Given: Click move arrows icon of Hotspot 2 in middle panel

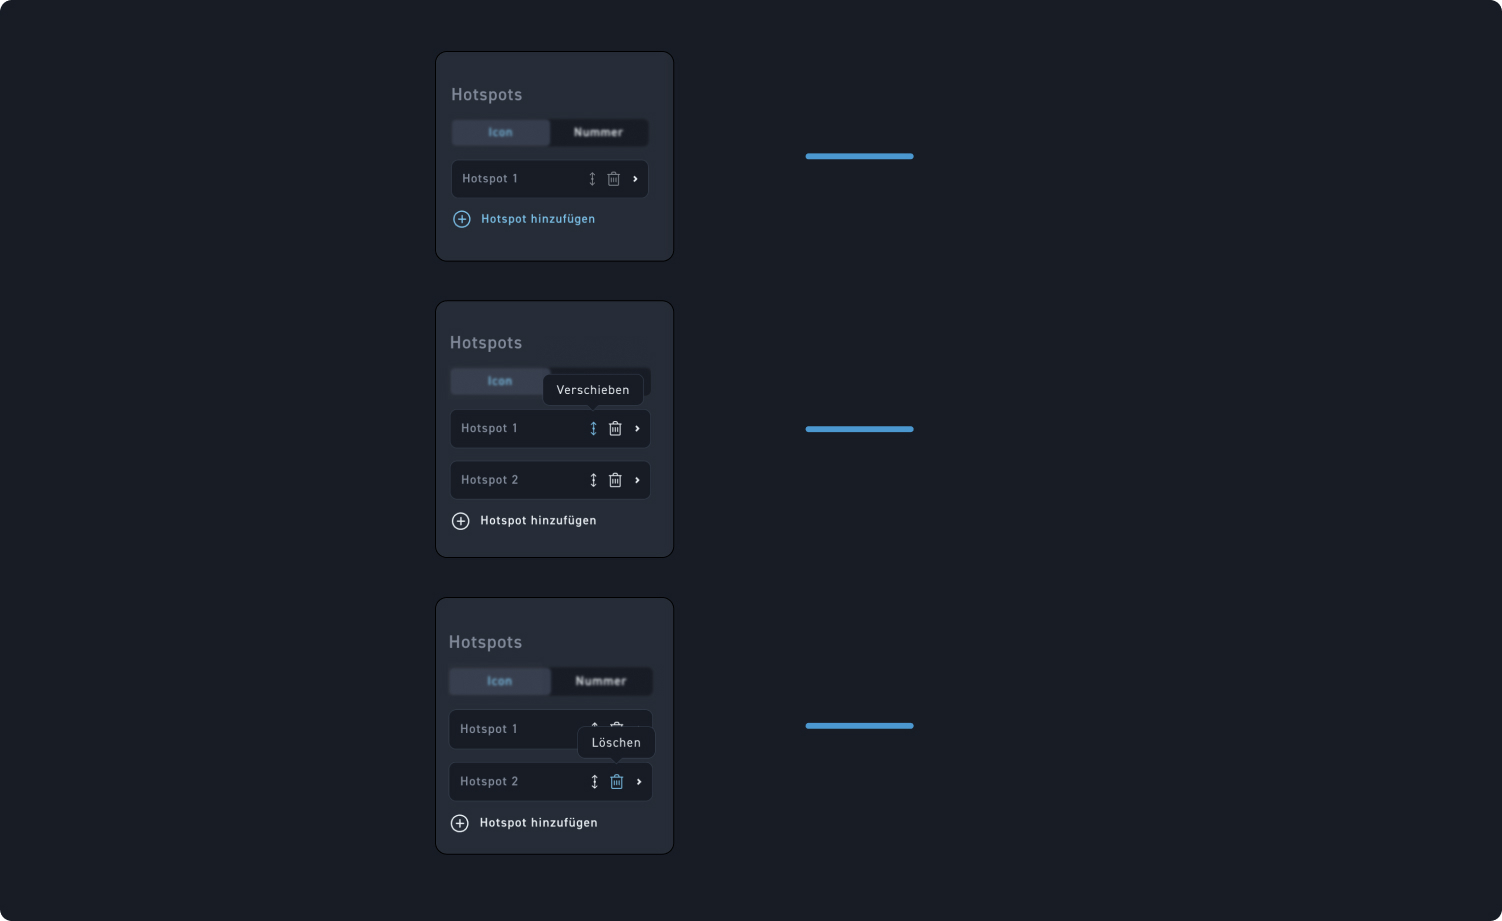Looking at the screenshot, I should [593, 480].
